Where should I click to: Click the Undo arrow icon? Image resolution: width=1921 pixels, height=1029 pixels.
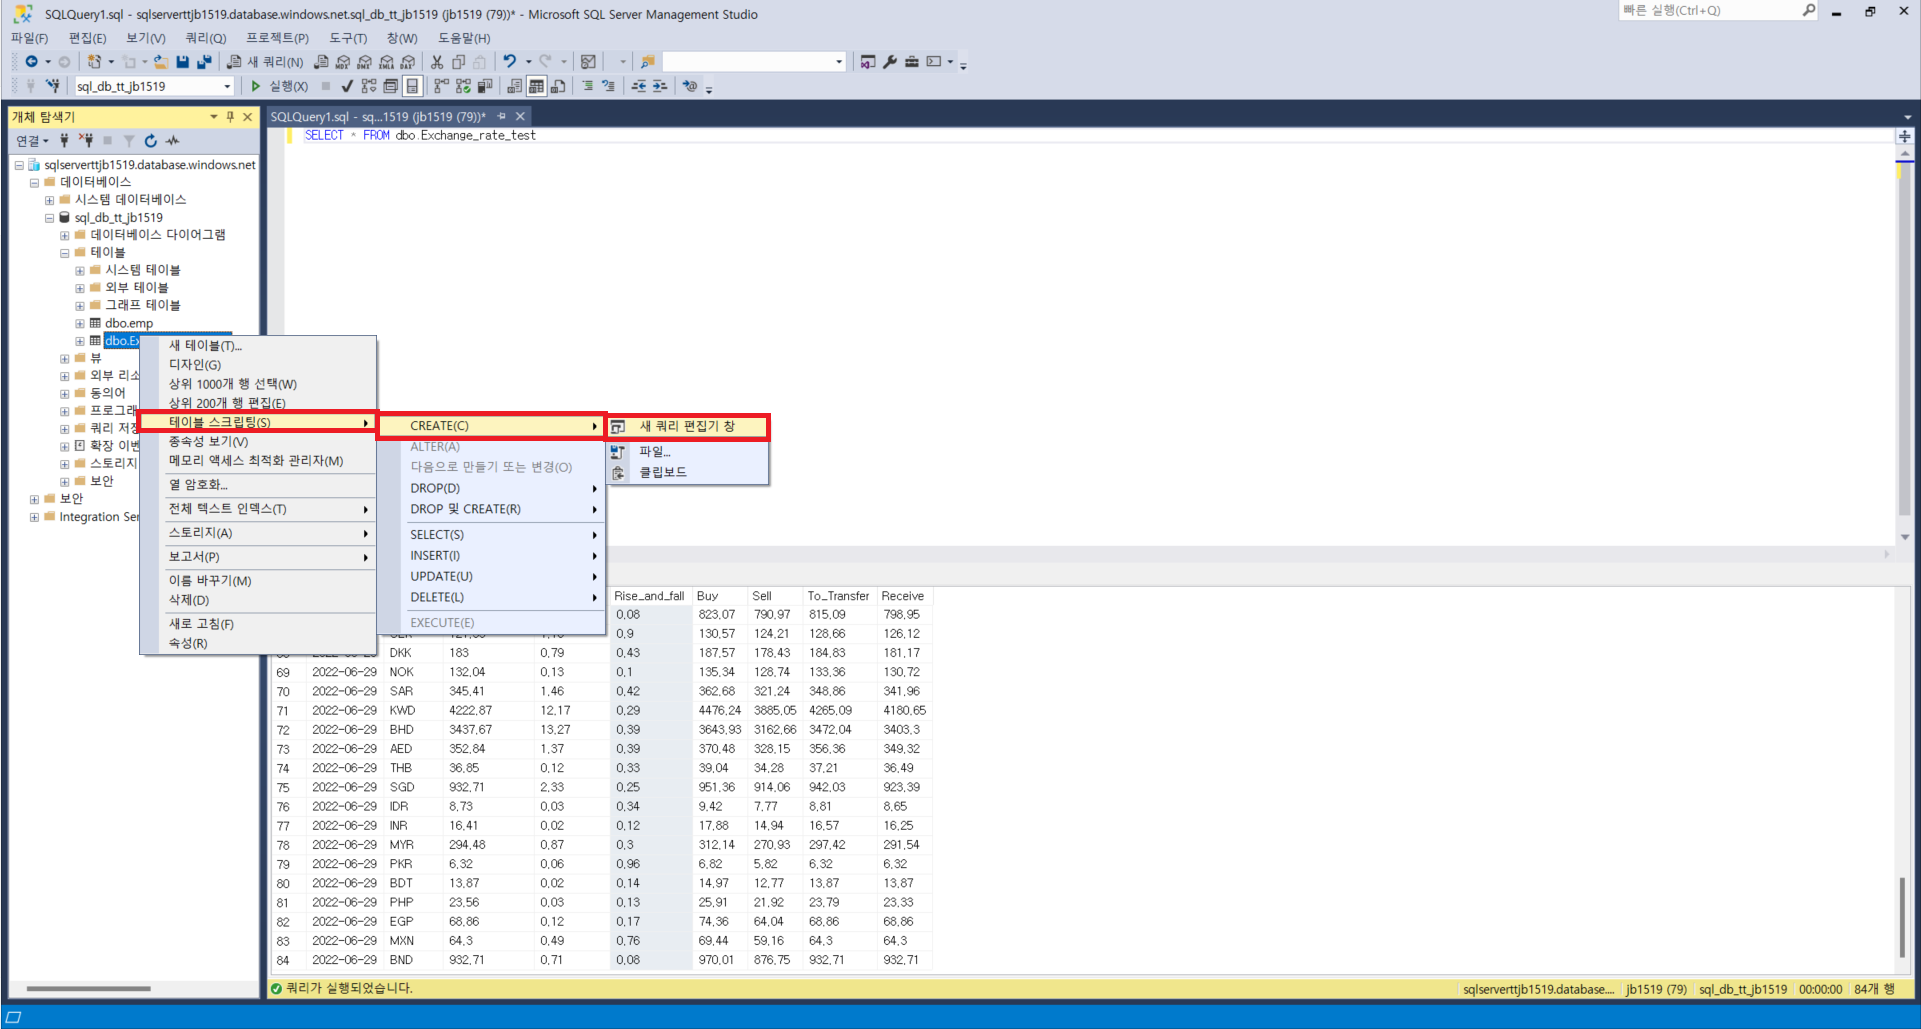click(510, 62)
